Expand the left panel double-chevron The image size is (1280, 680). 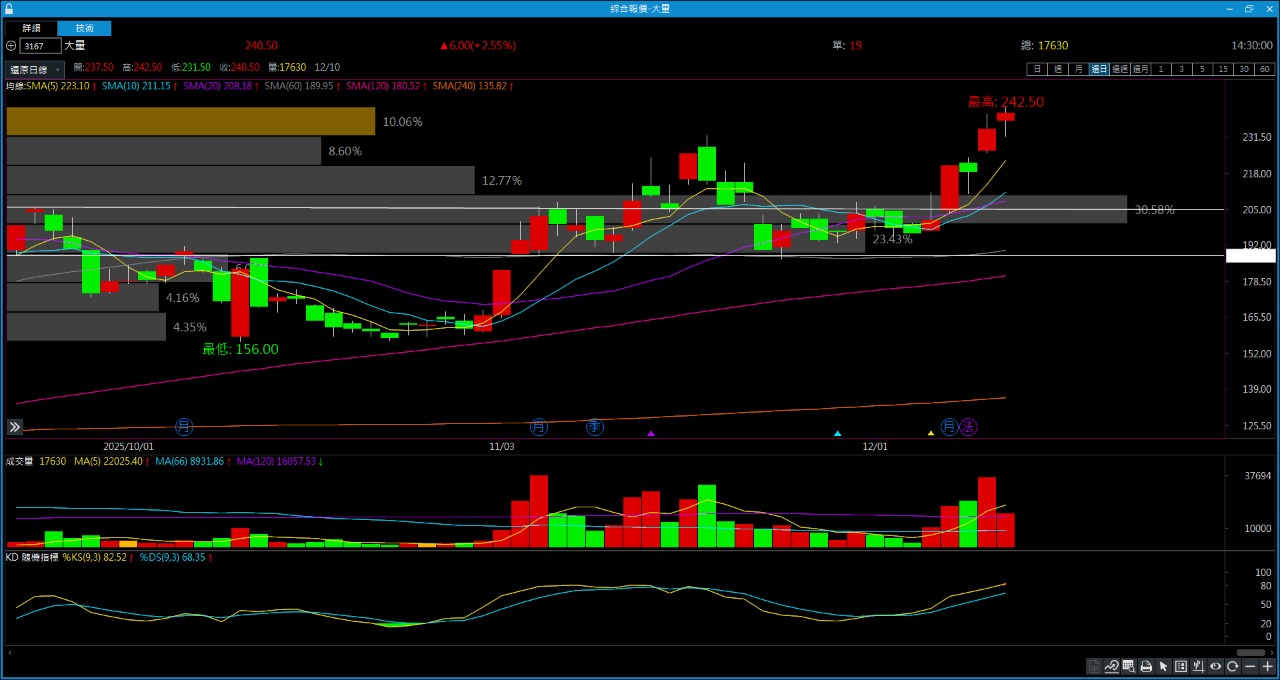pos(15,427)
